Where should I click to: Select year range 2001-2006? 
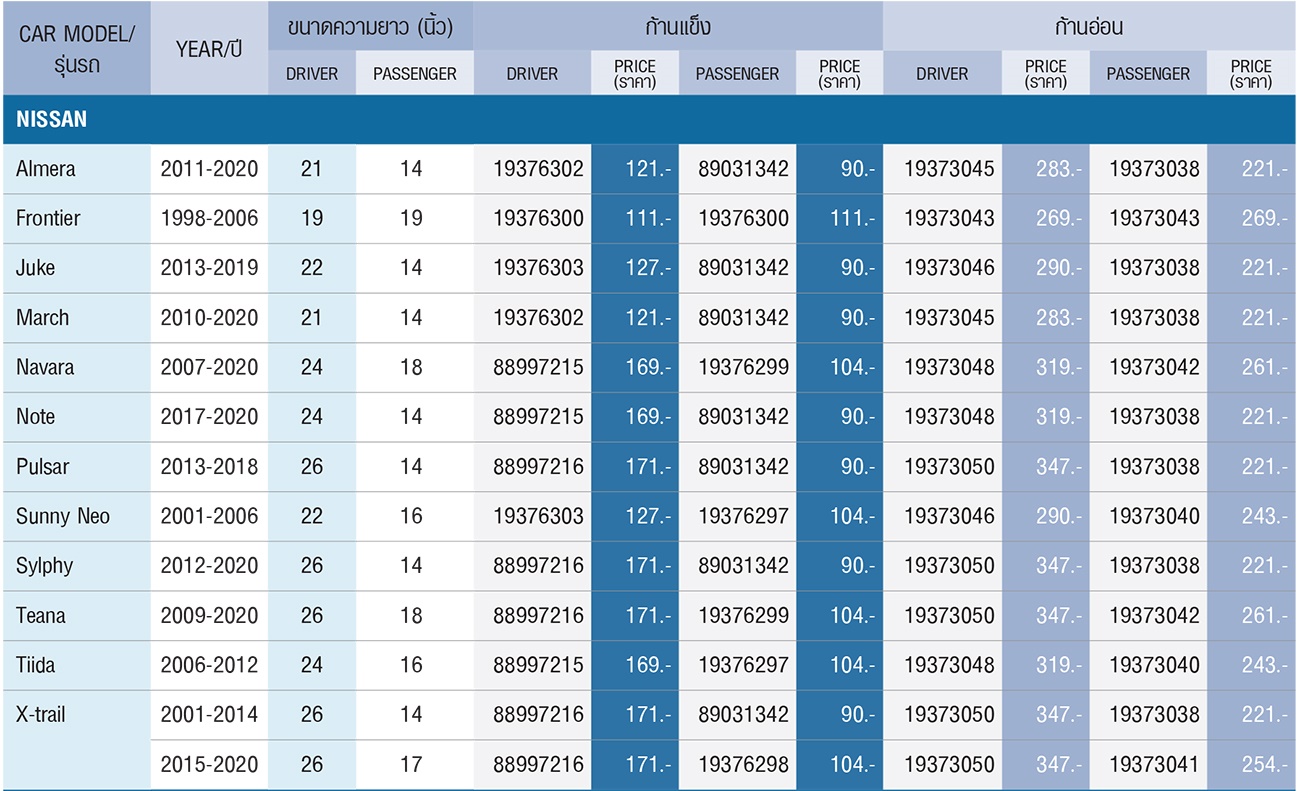tap(209, 516)
